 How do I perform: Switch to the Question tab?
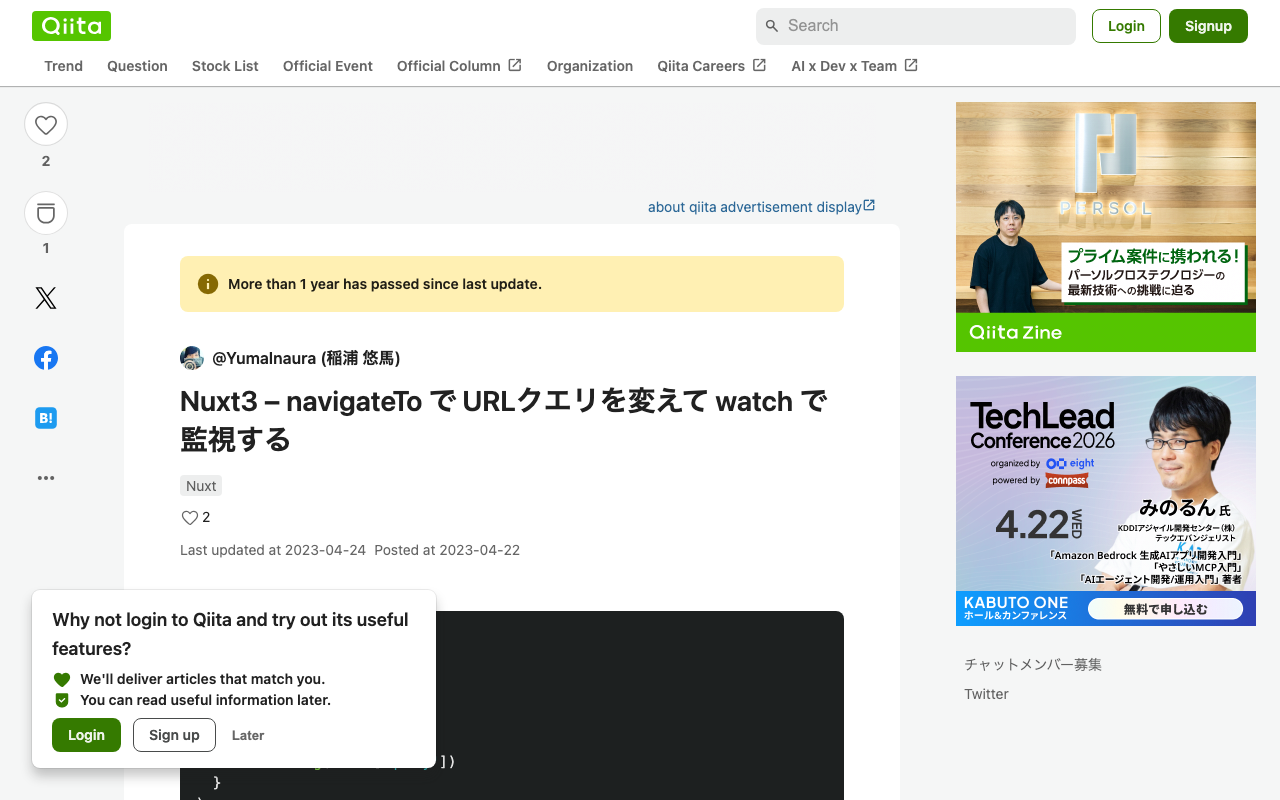[137, 66]
